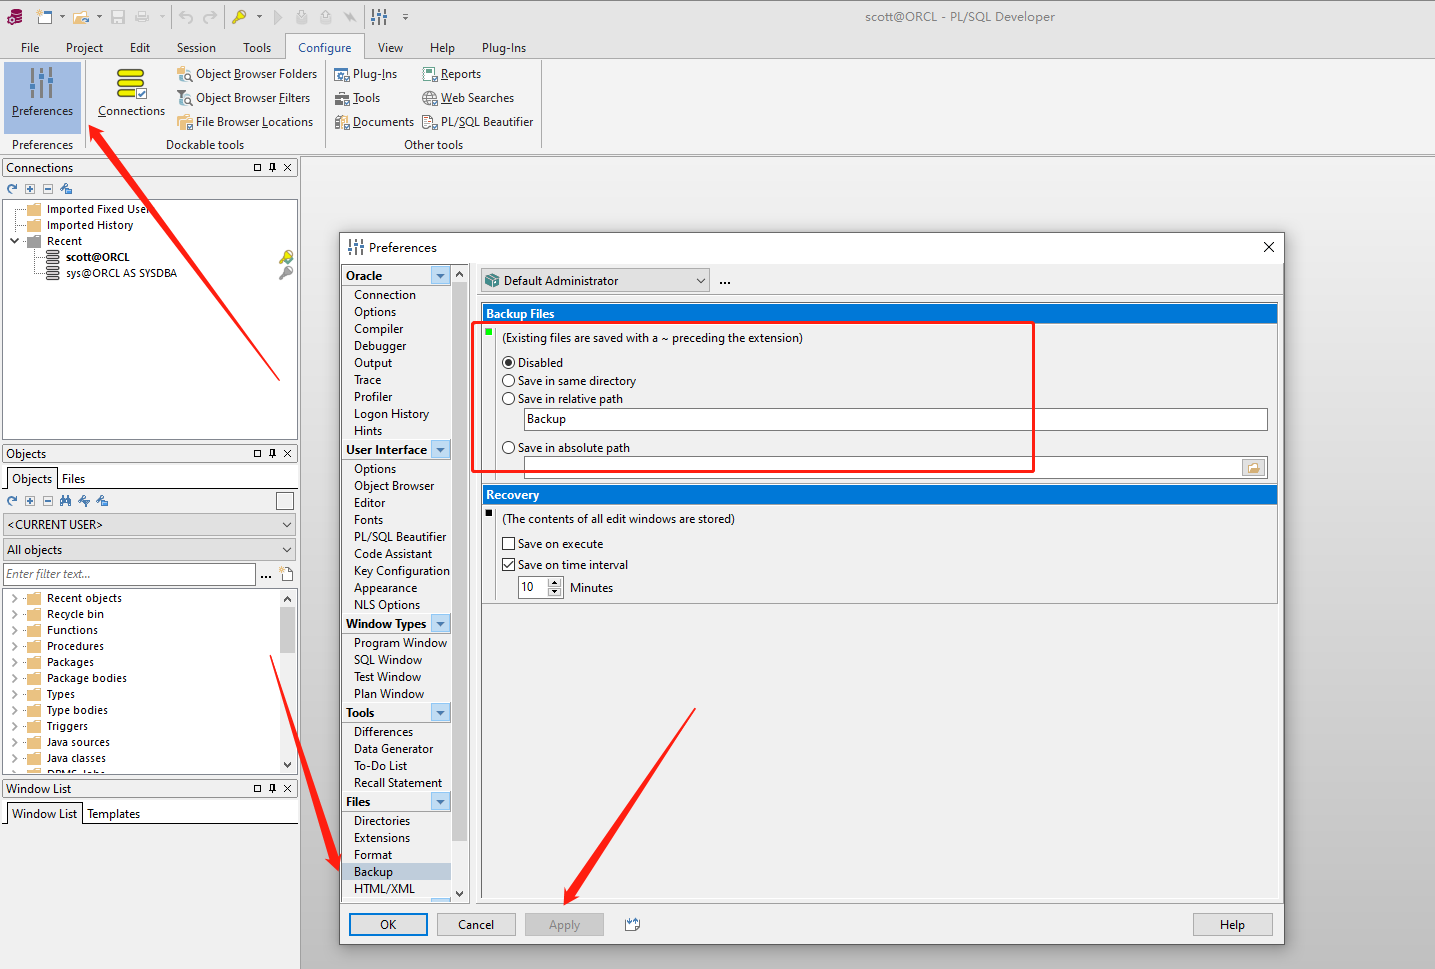Select the SQL Window preferences page

pos(388,660)
